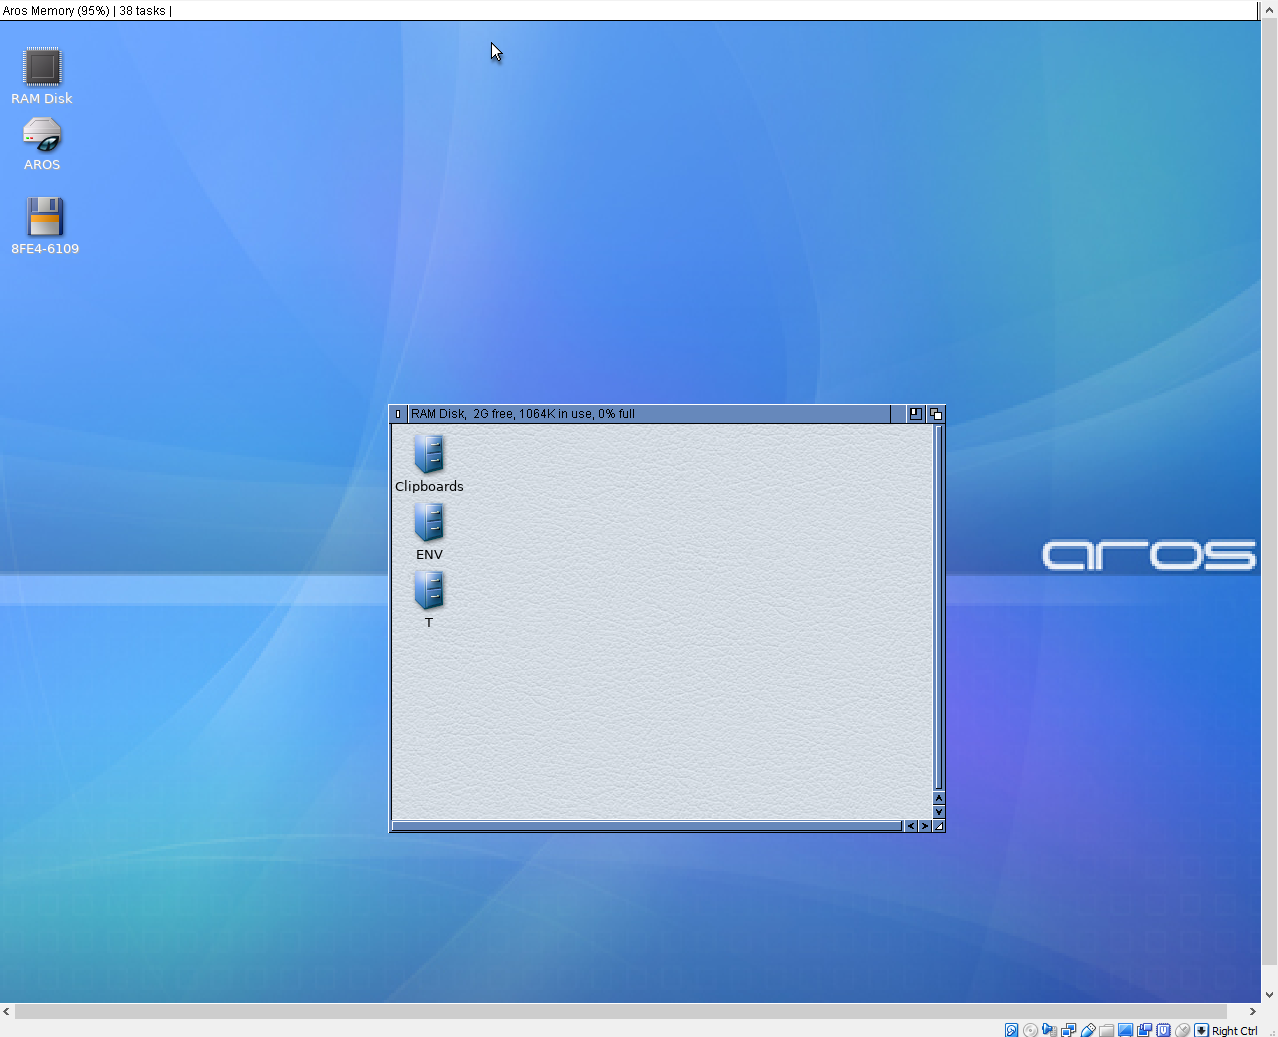Click the outer vertical scrollbar down arrow

coord(1270,995)
